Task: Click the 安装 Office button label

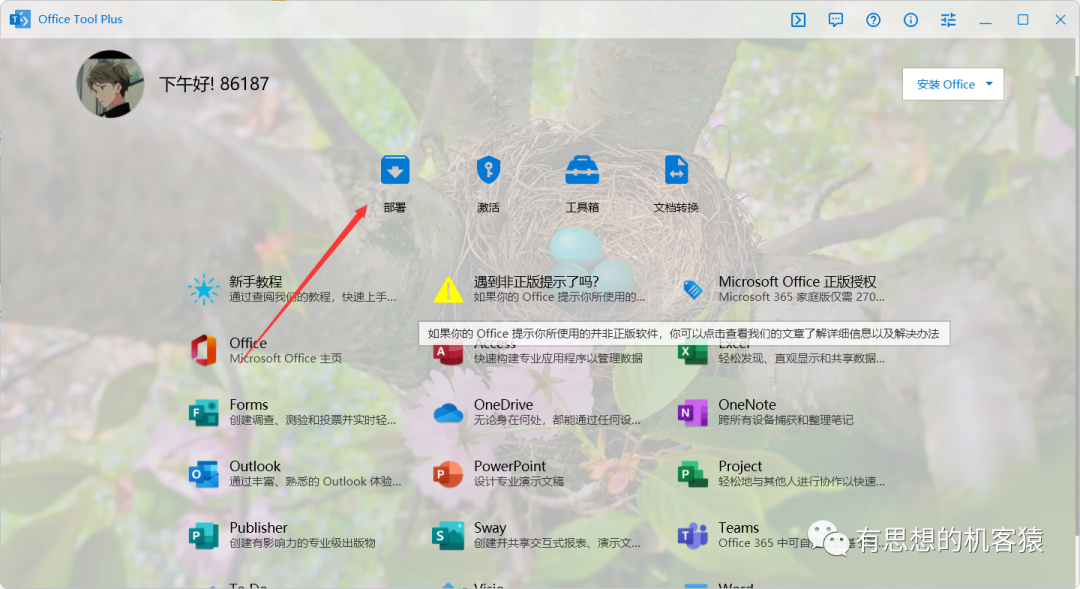Action: click(x=946, y=84)
